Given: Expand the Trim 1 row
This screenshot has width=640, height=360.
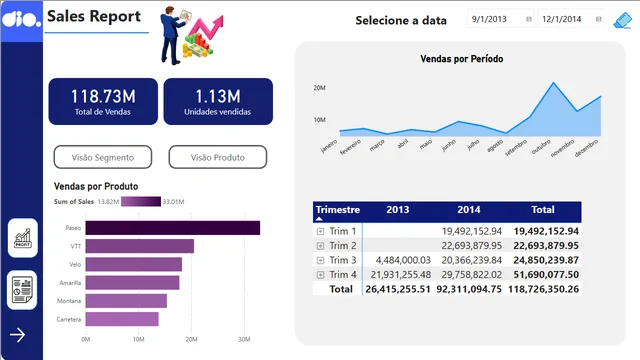Looking at the screenshot, I should click(320, 231).
